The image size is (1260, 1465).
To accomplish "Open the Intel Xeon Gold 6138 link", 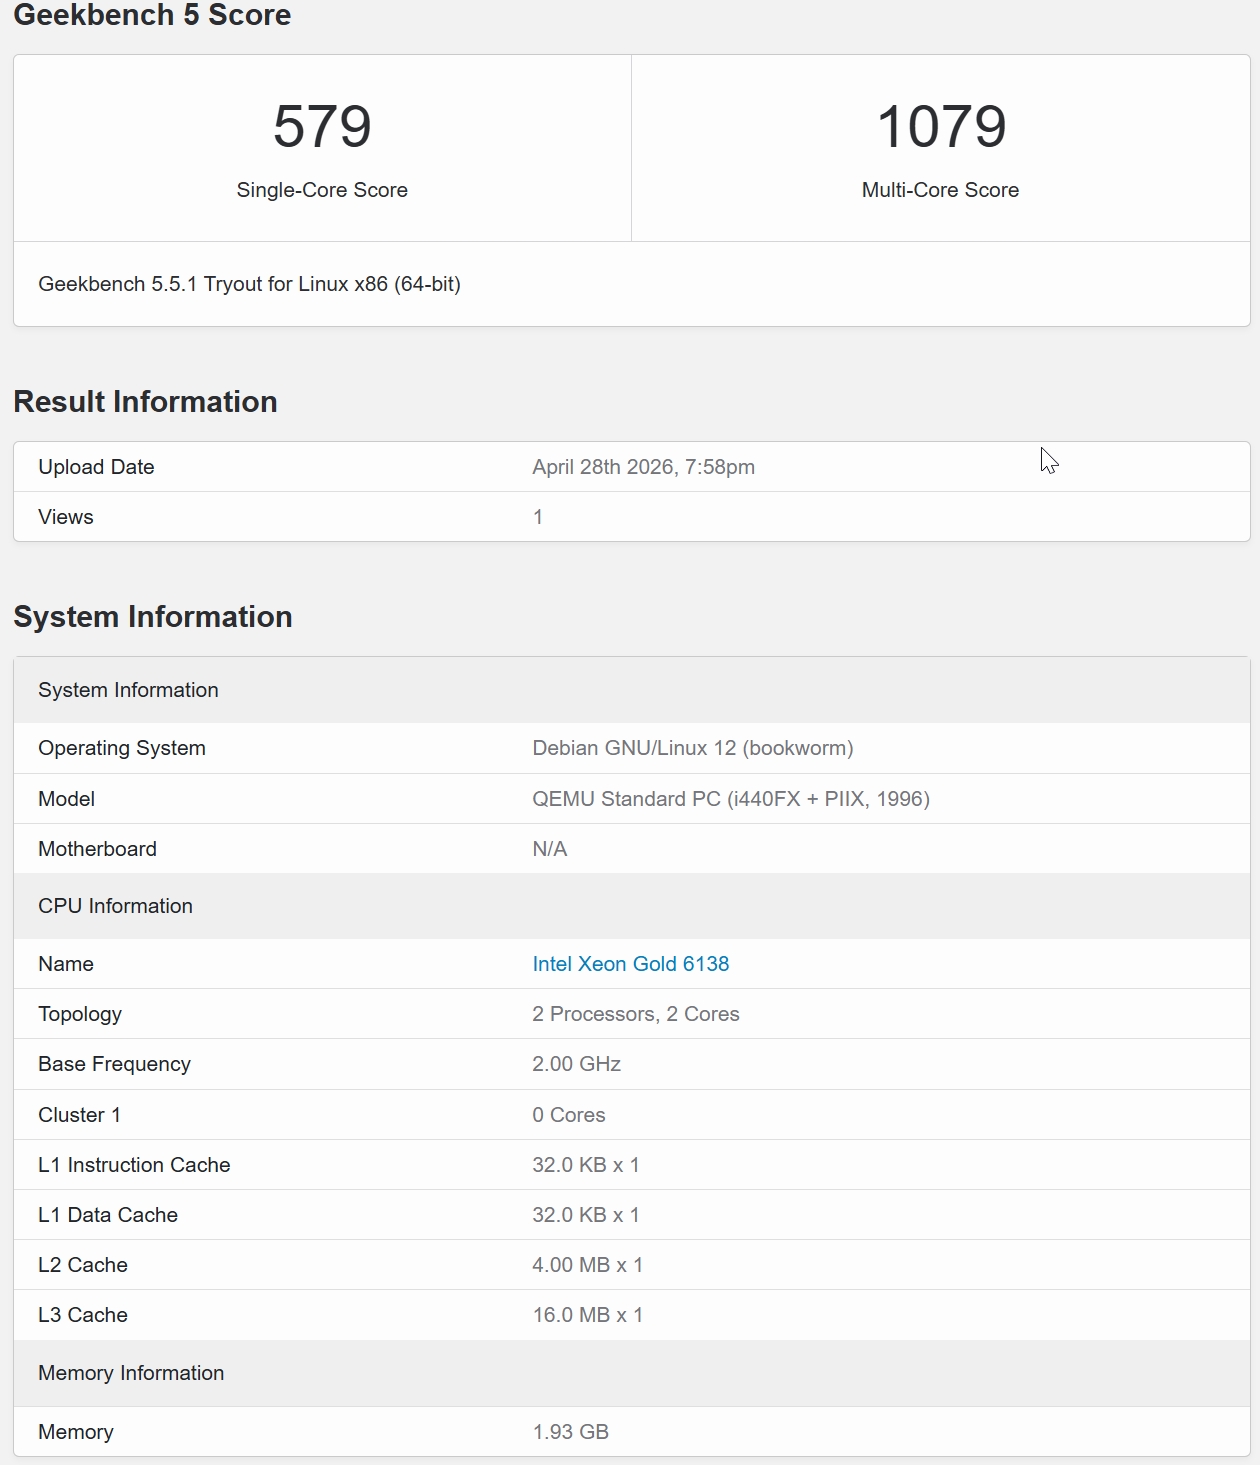I will [630, 964].
